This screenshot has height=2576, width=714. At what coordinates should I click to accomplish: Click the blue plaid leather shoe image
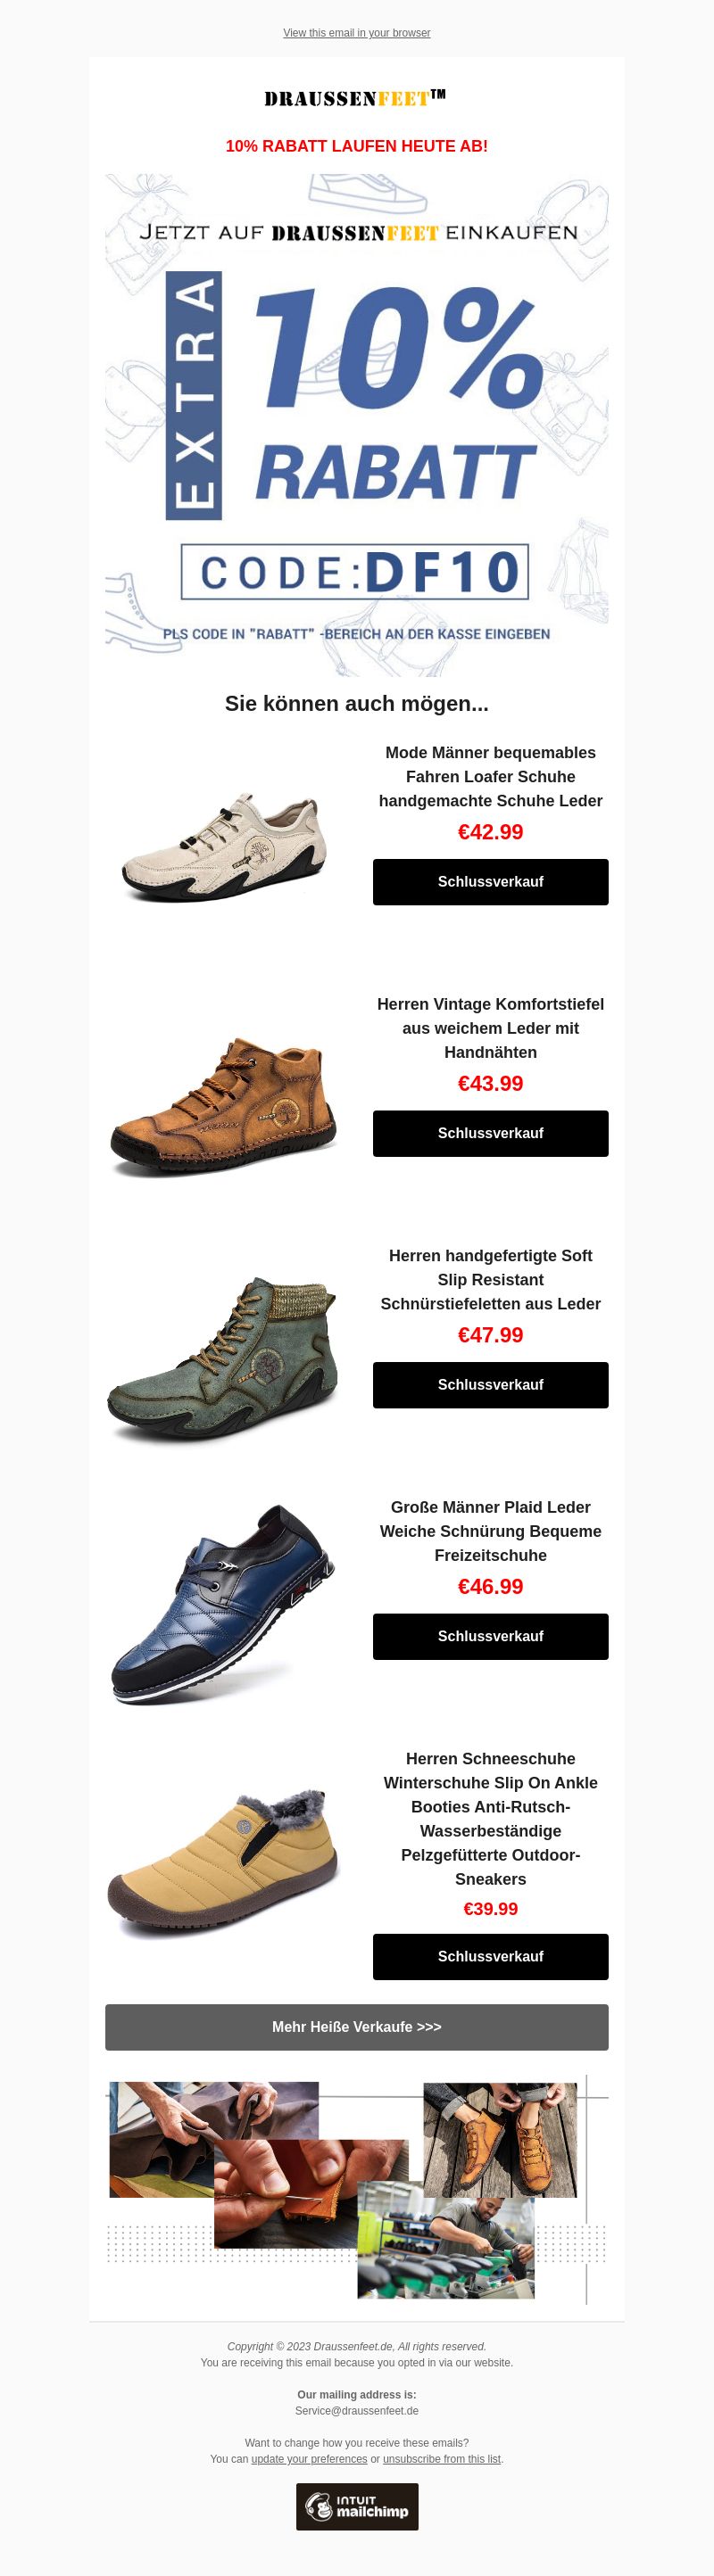click(223, 1603)
